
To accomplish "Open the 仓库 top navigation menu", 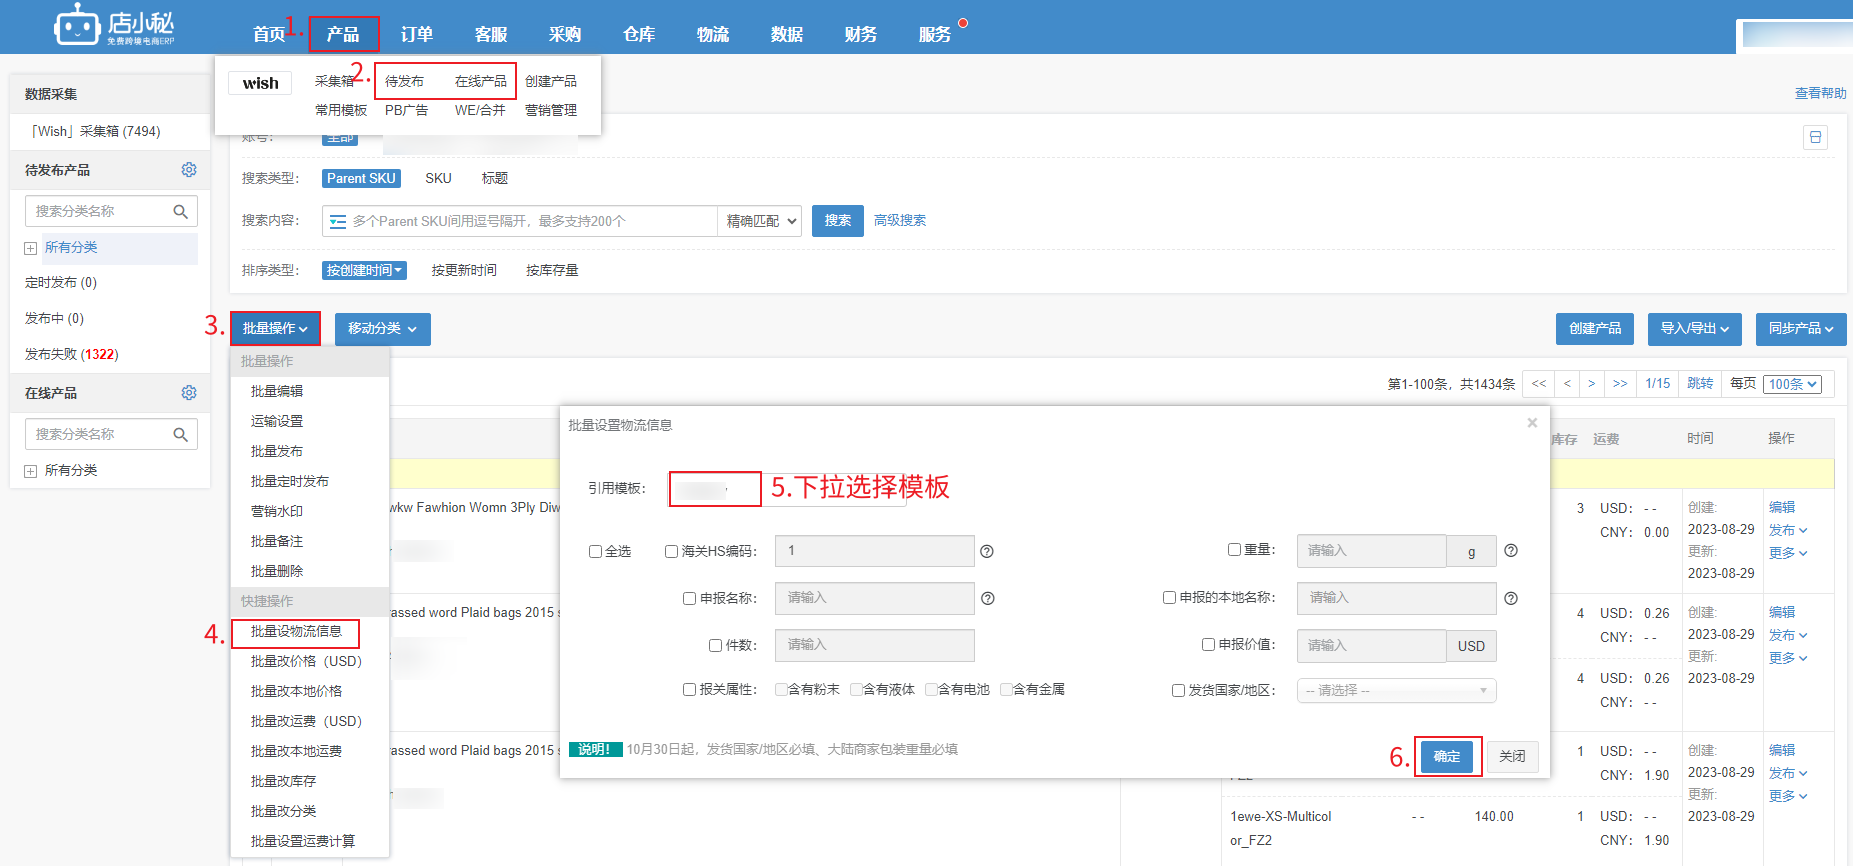I will (639, 34).
